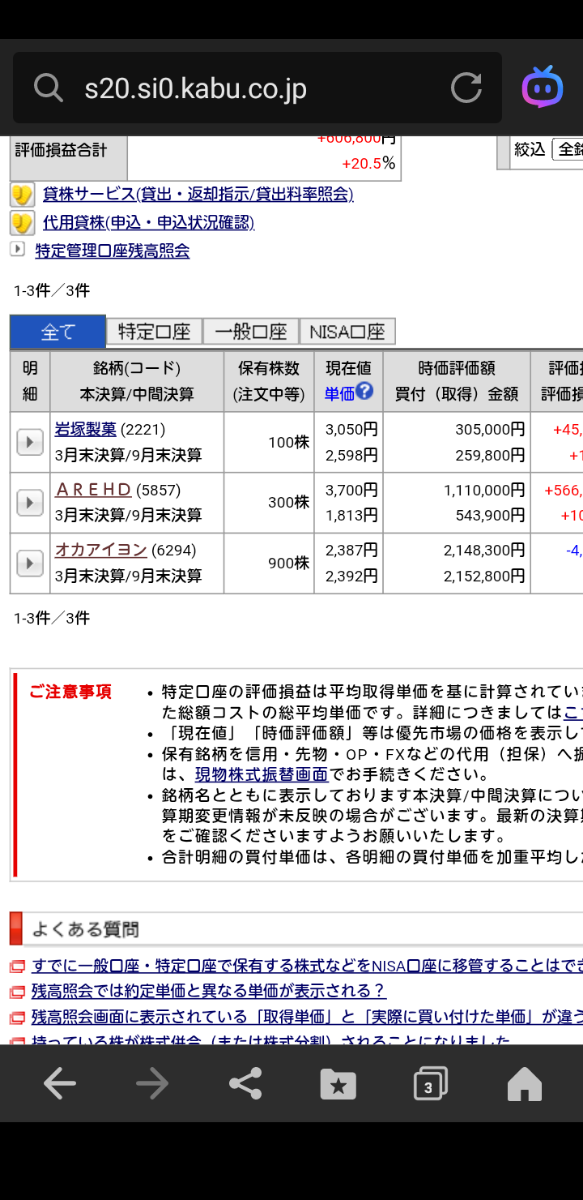Go back with the browser back arrow
The width and height of the screenshot is (583, 1200).
pos(59,1083)
